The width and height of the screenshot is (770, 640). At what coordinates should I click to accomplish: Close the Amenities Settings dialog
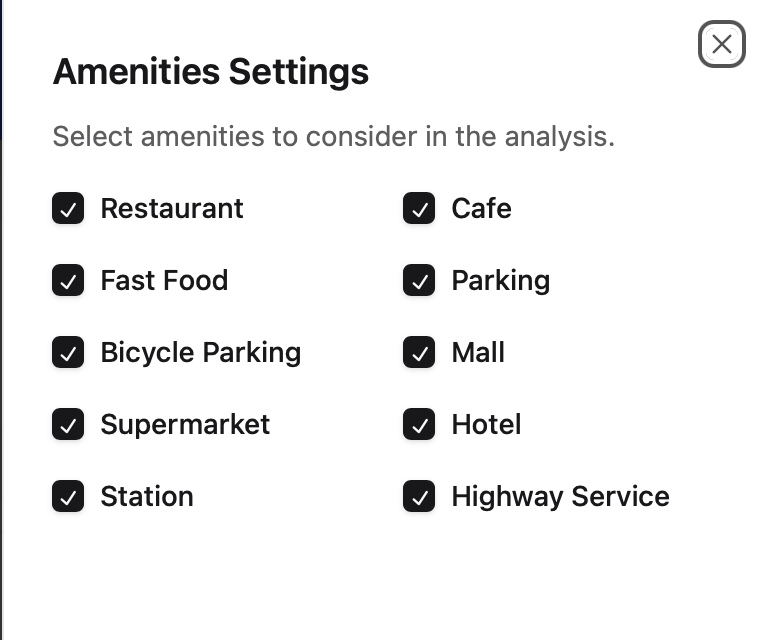point(721,44)
